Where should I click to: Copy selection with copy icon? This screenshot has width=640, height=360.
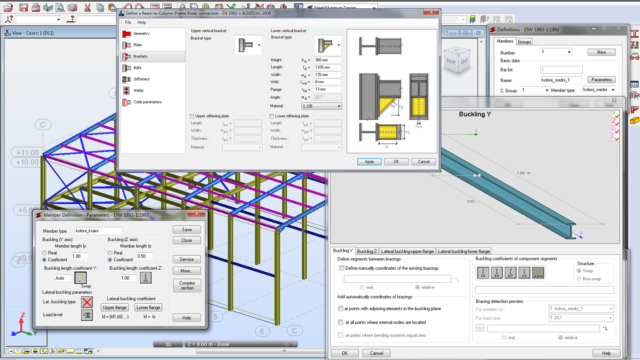coord(99,7)
